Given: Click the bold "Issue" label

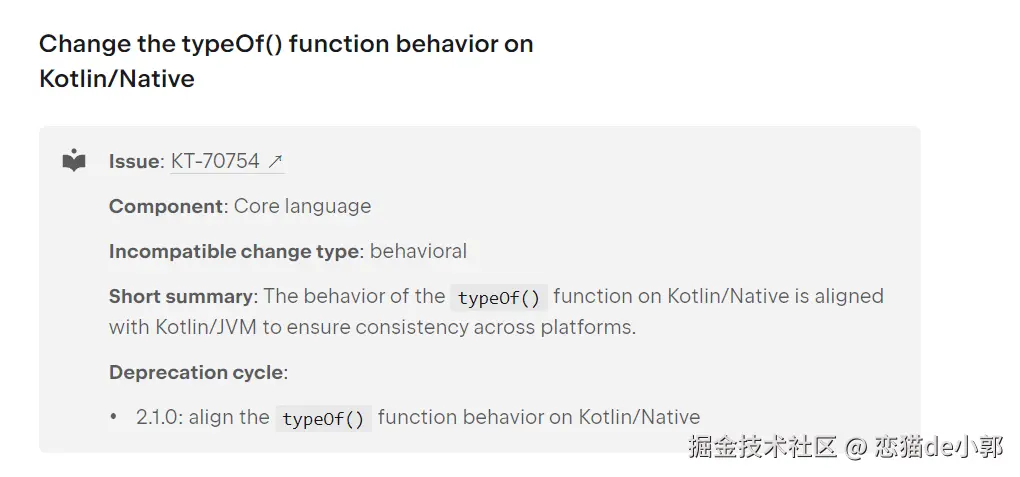Looking at the screenshot, I should point(134,161).
